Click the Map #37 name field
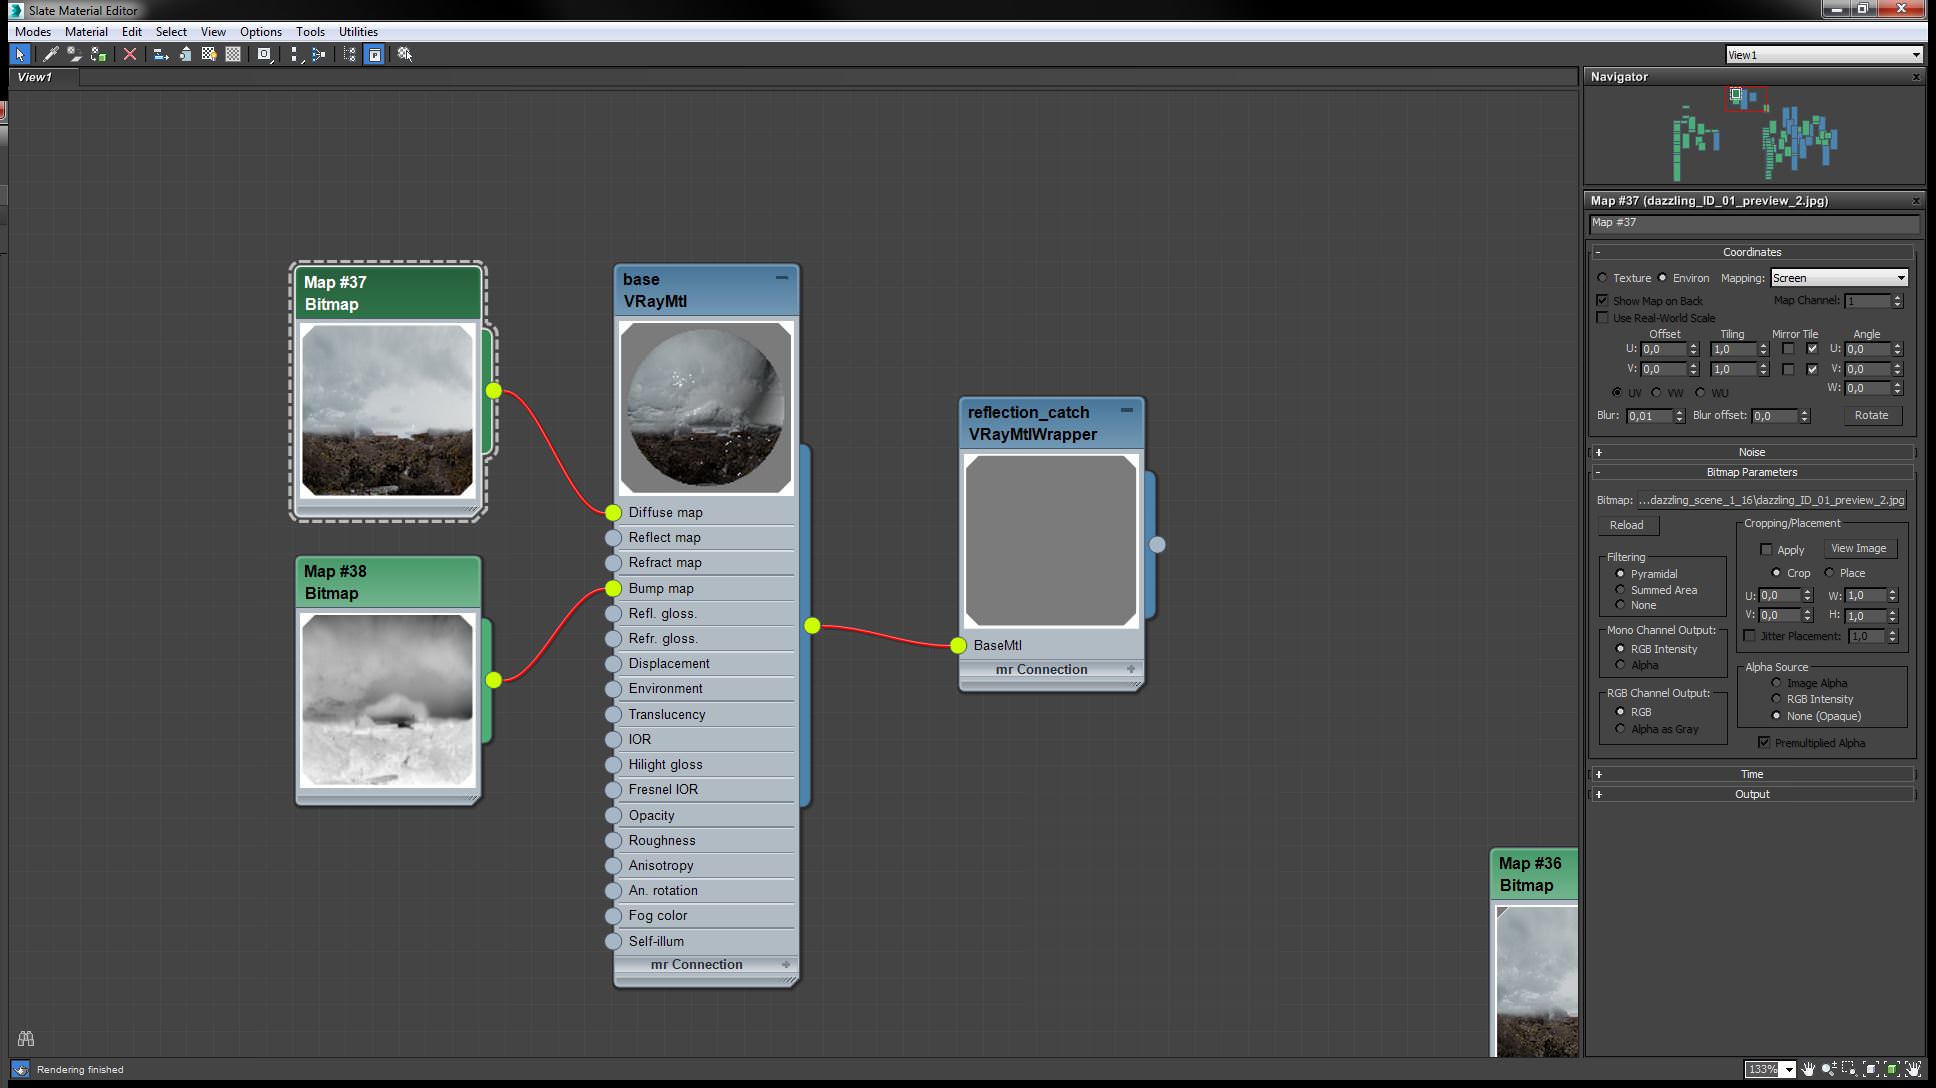This screenshot has height=1088, width=1936. point(1754,223)
